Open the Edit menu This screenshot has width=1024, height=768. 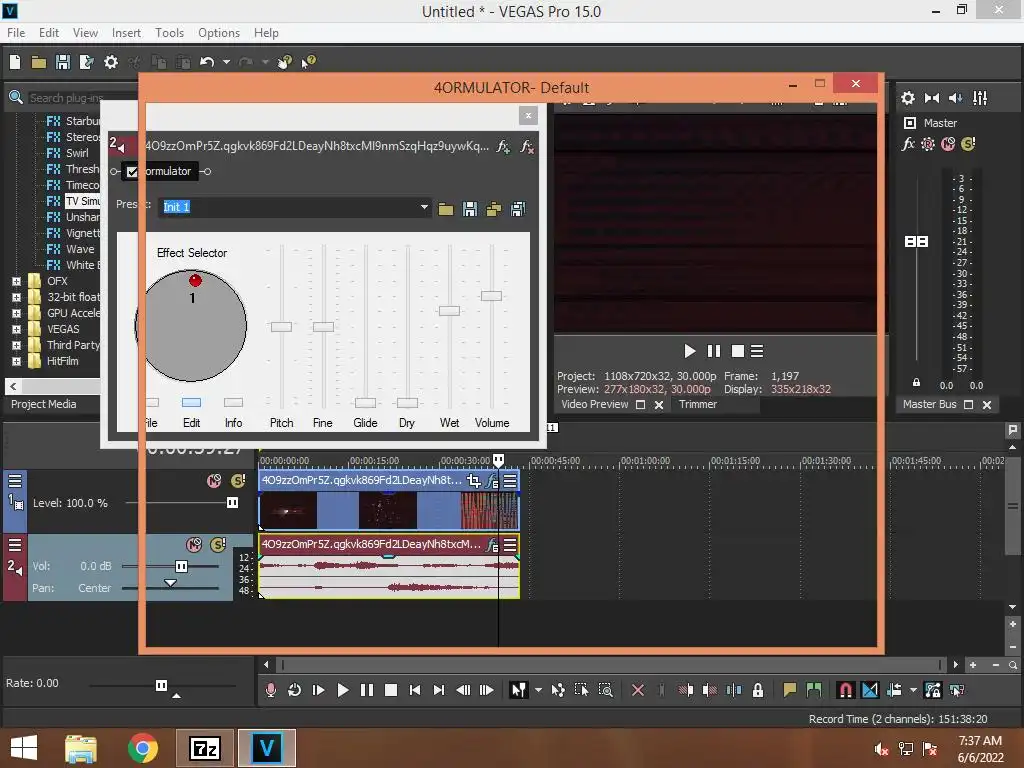click(x=48, y=33)
